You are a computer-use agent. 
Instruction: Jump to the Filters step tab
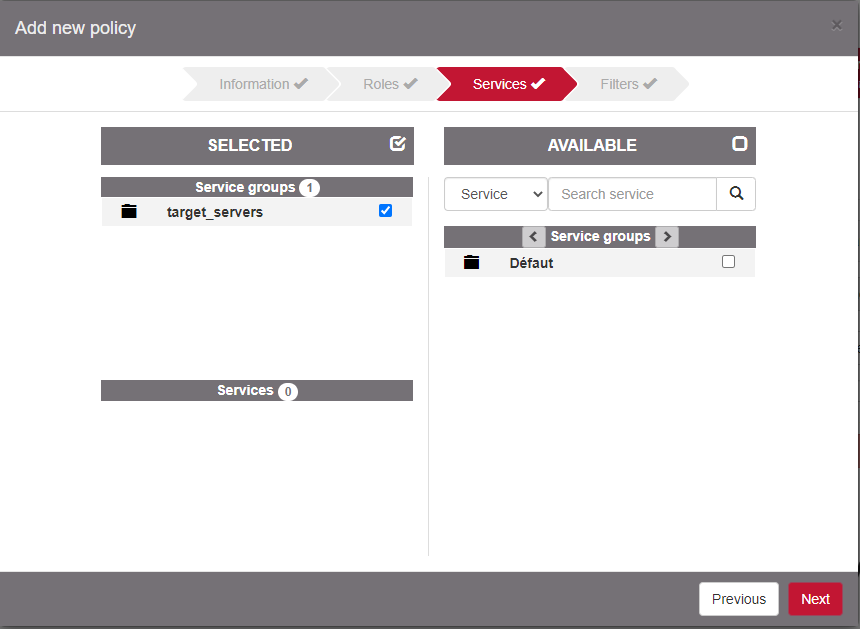pyautogui.click(x=628, y=84)
